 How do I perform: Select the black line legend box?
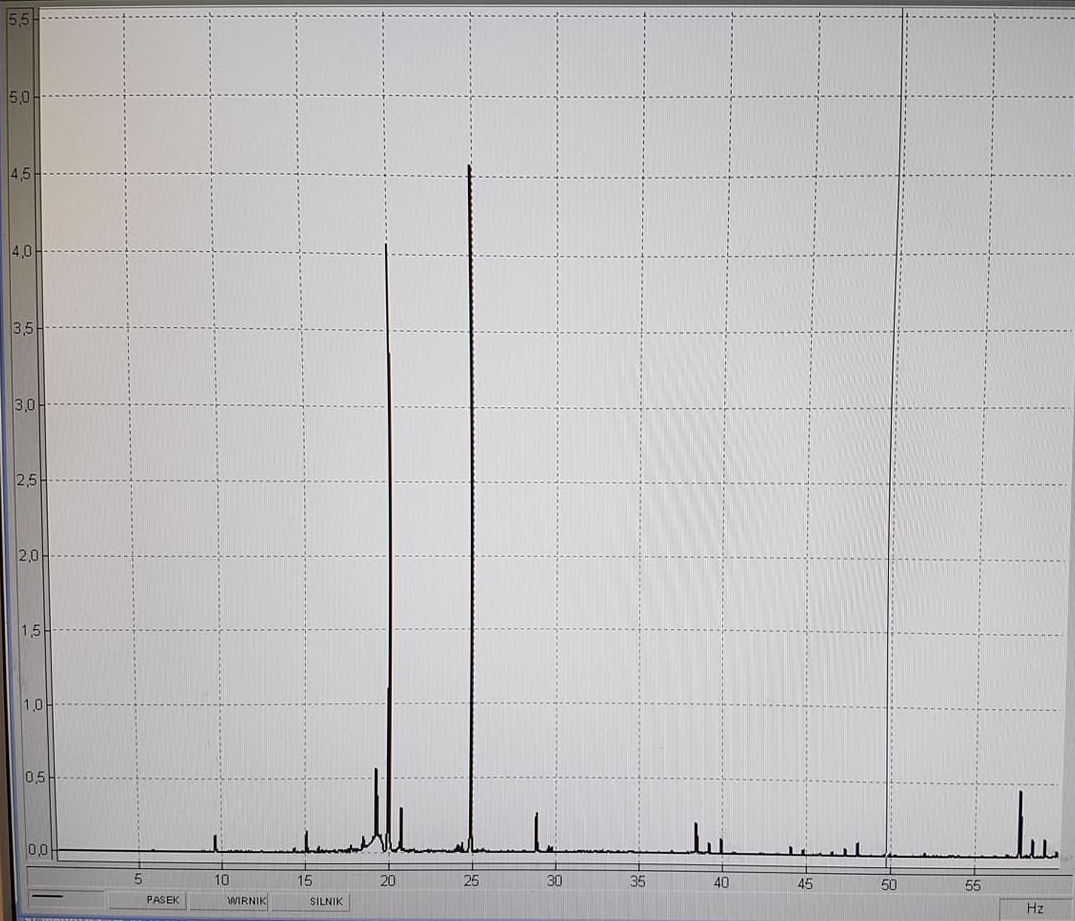click(x=67, y=899)
